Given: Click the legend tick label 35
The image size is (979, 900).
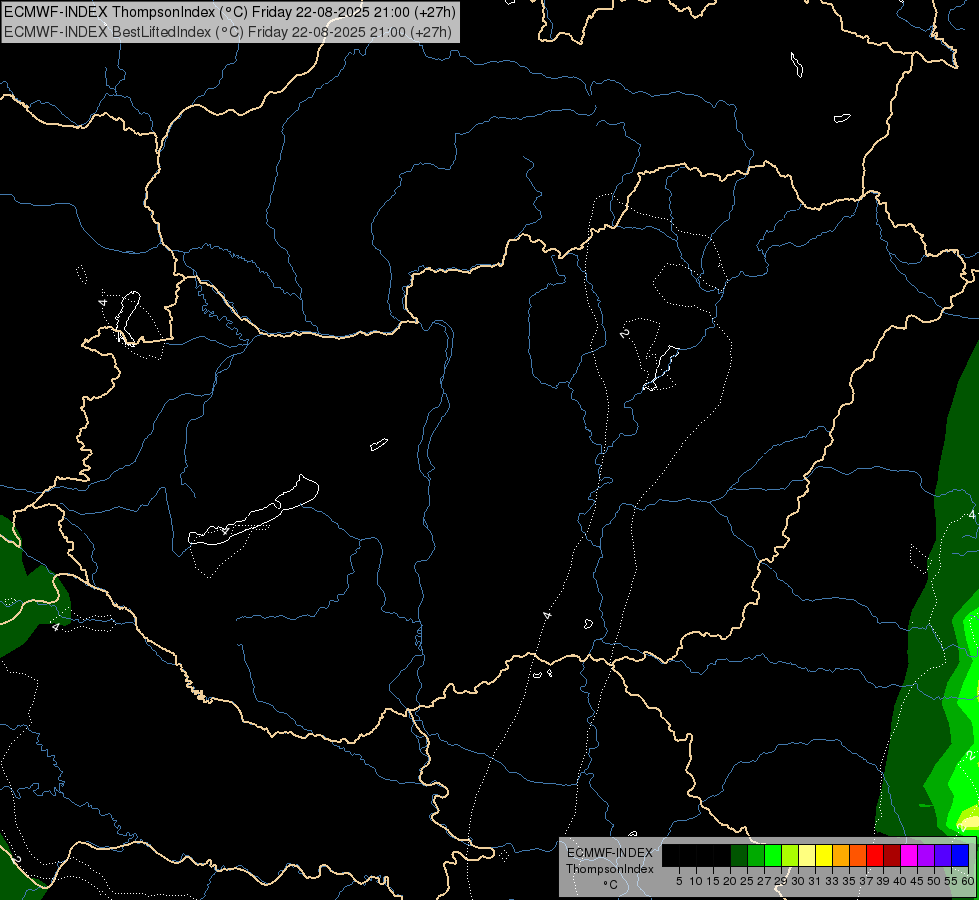Looking at the screenshot, I should (x=849, y=881).
